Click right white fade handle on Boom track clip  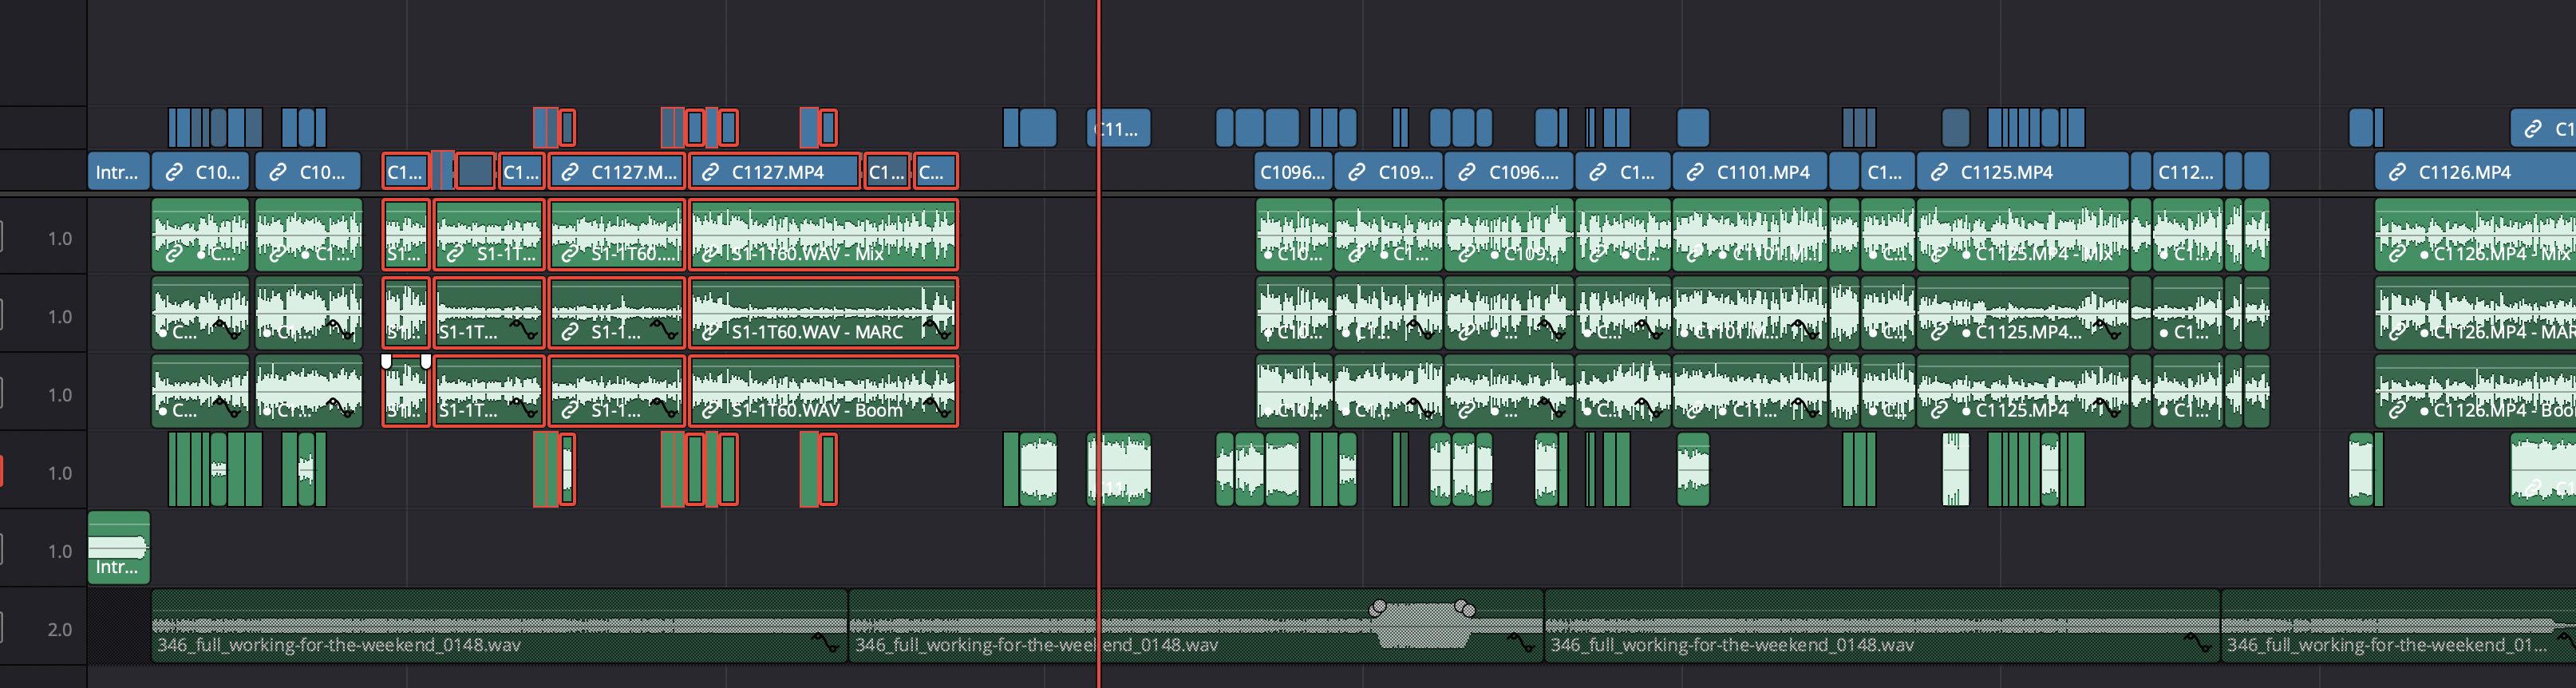click(x=426, y=361)
